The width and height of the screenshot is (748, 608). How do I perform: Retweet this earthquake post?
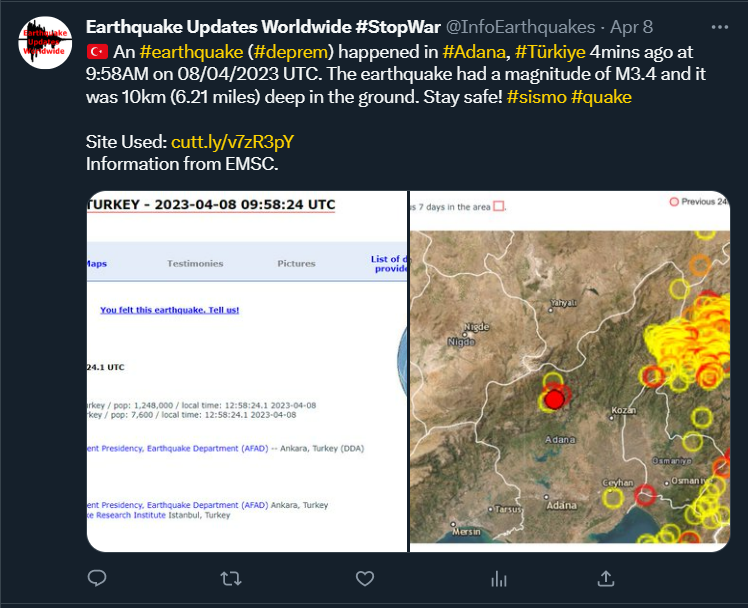click(x=230, y=578)
